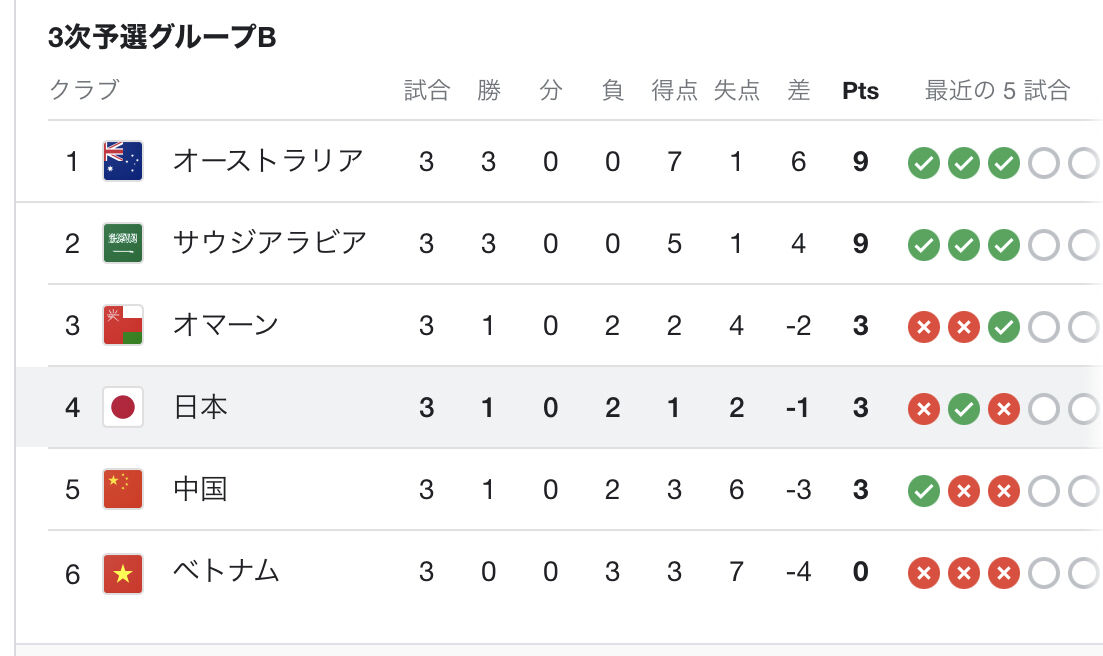1103x656 pixels.
Task: Select the オマーン team name
Action: [226, 325]
